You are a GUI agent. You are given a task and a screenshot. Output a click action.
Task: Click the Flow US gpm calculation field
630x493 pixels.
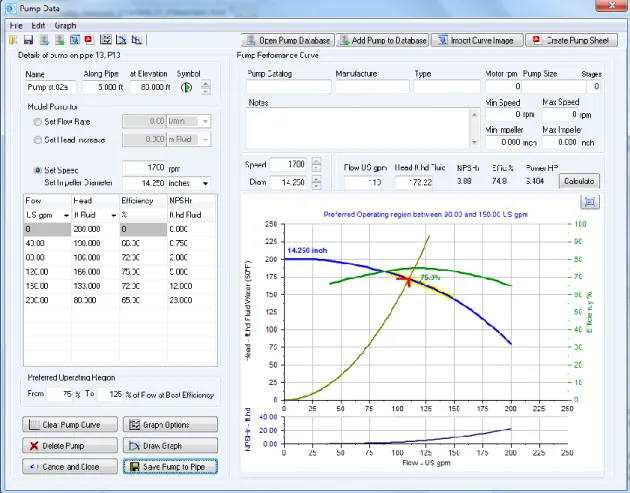[363, 182]
